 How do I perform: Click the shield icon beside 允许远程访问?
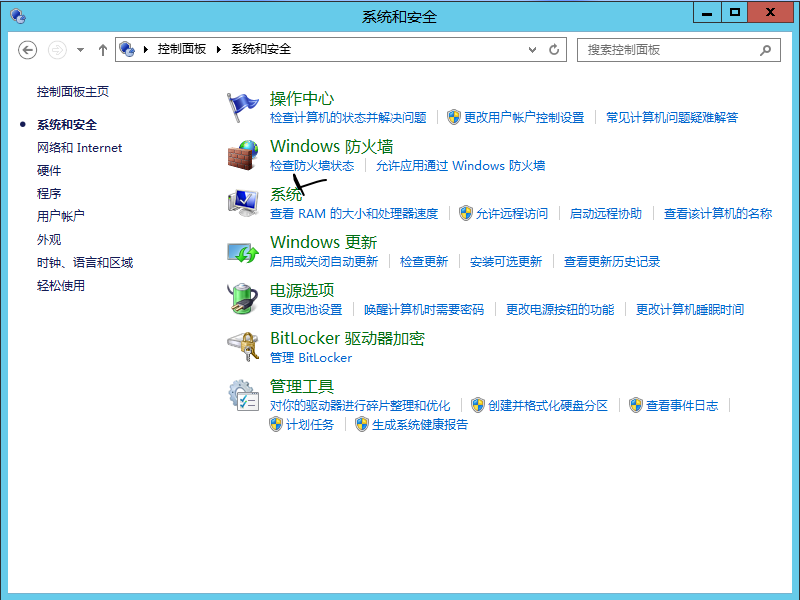(x=465, y=213)
